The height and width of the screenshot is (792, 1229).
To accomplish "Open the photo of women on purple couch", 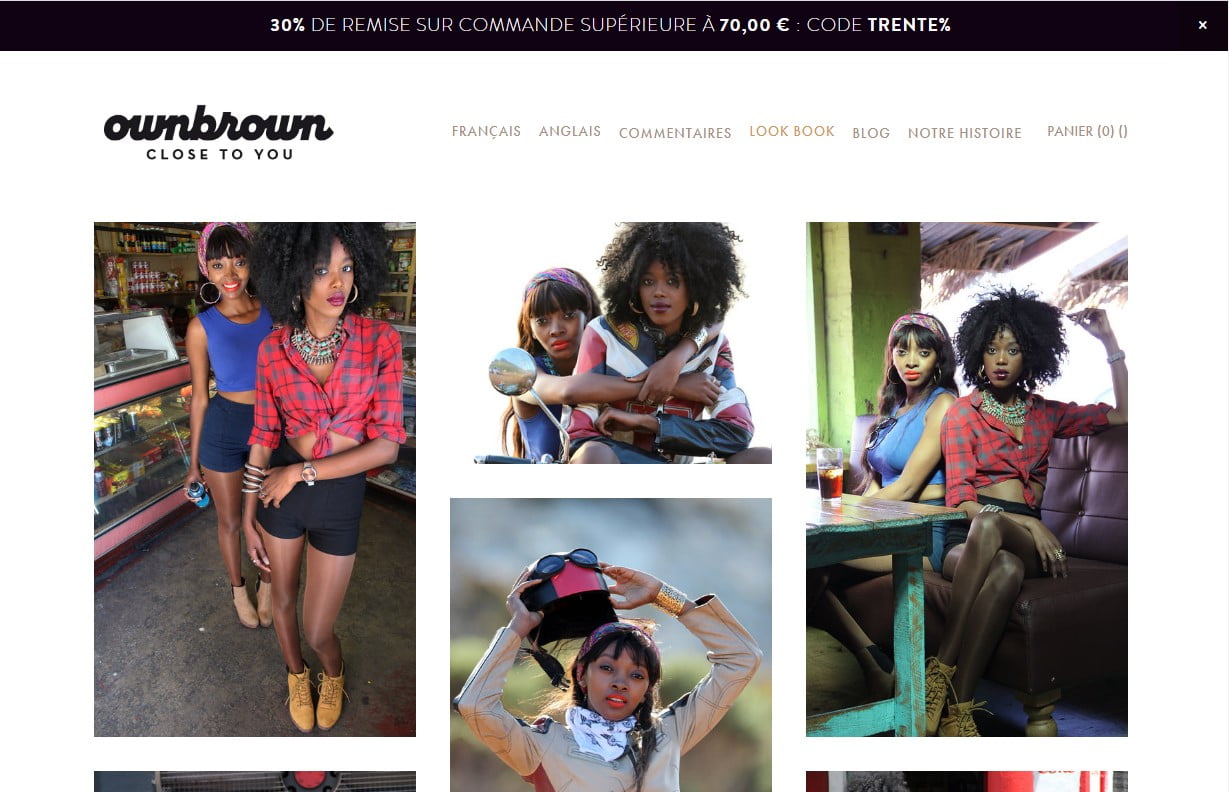I will [x=967, y=479].
